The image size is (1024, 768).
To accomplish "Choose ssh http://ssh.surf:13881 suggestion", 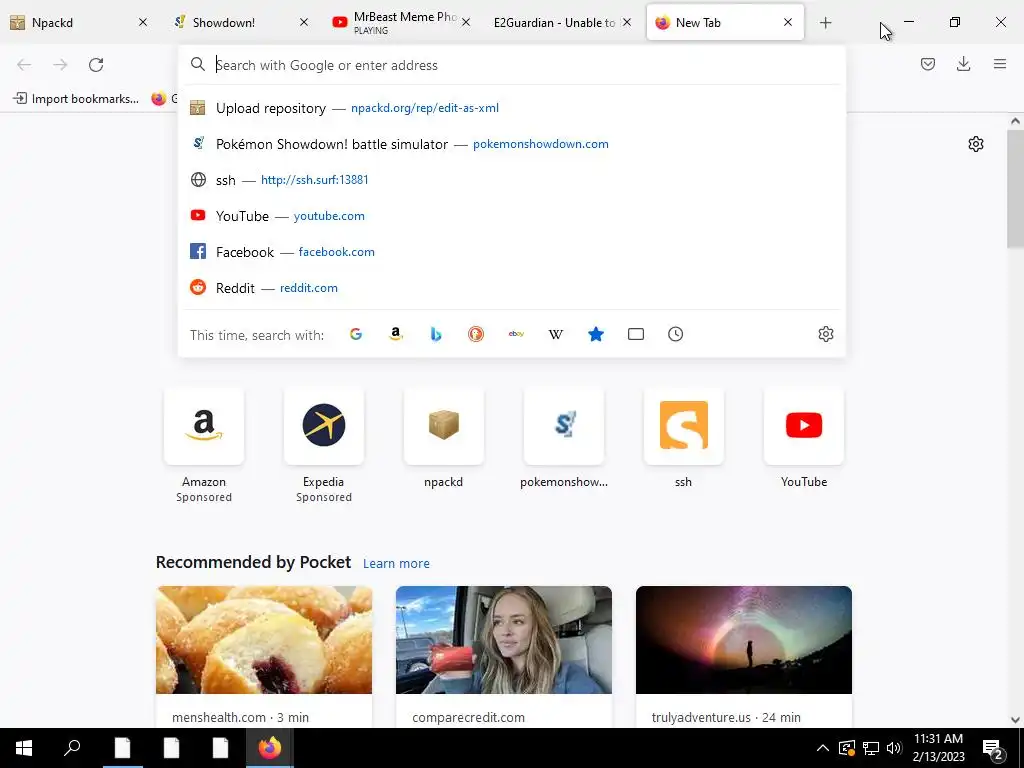I will (512, 180).
